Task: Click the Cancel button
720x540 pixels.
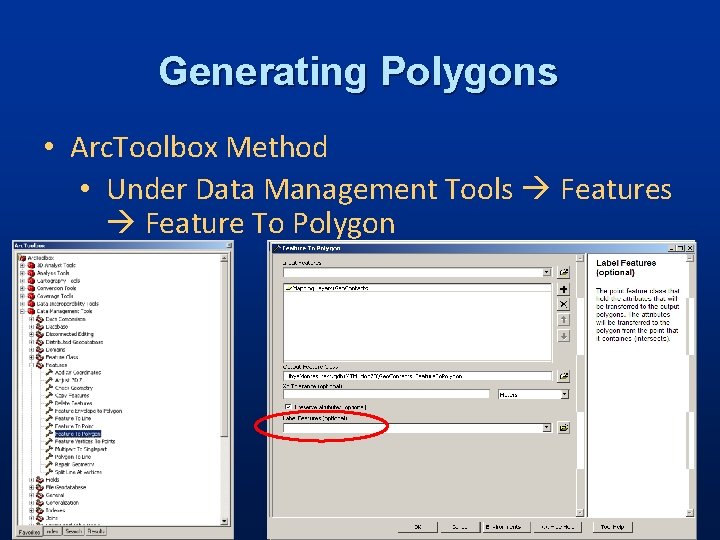Action: point(460,527)
